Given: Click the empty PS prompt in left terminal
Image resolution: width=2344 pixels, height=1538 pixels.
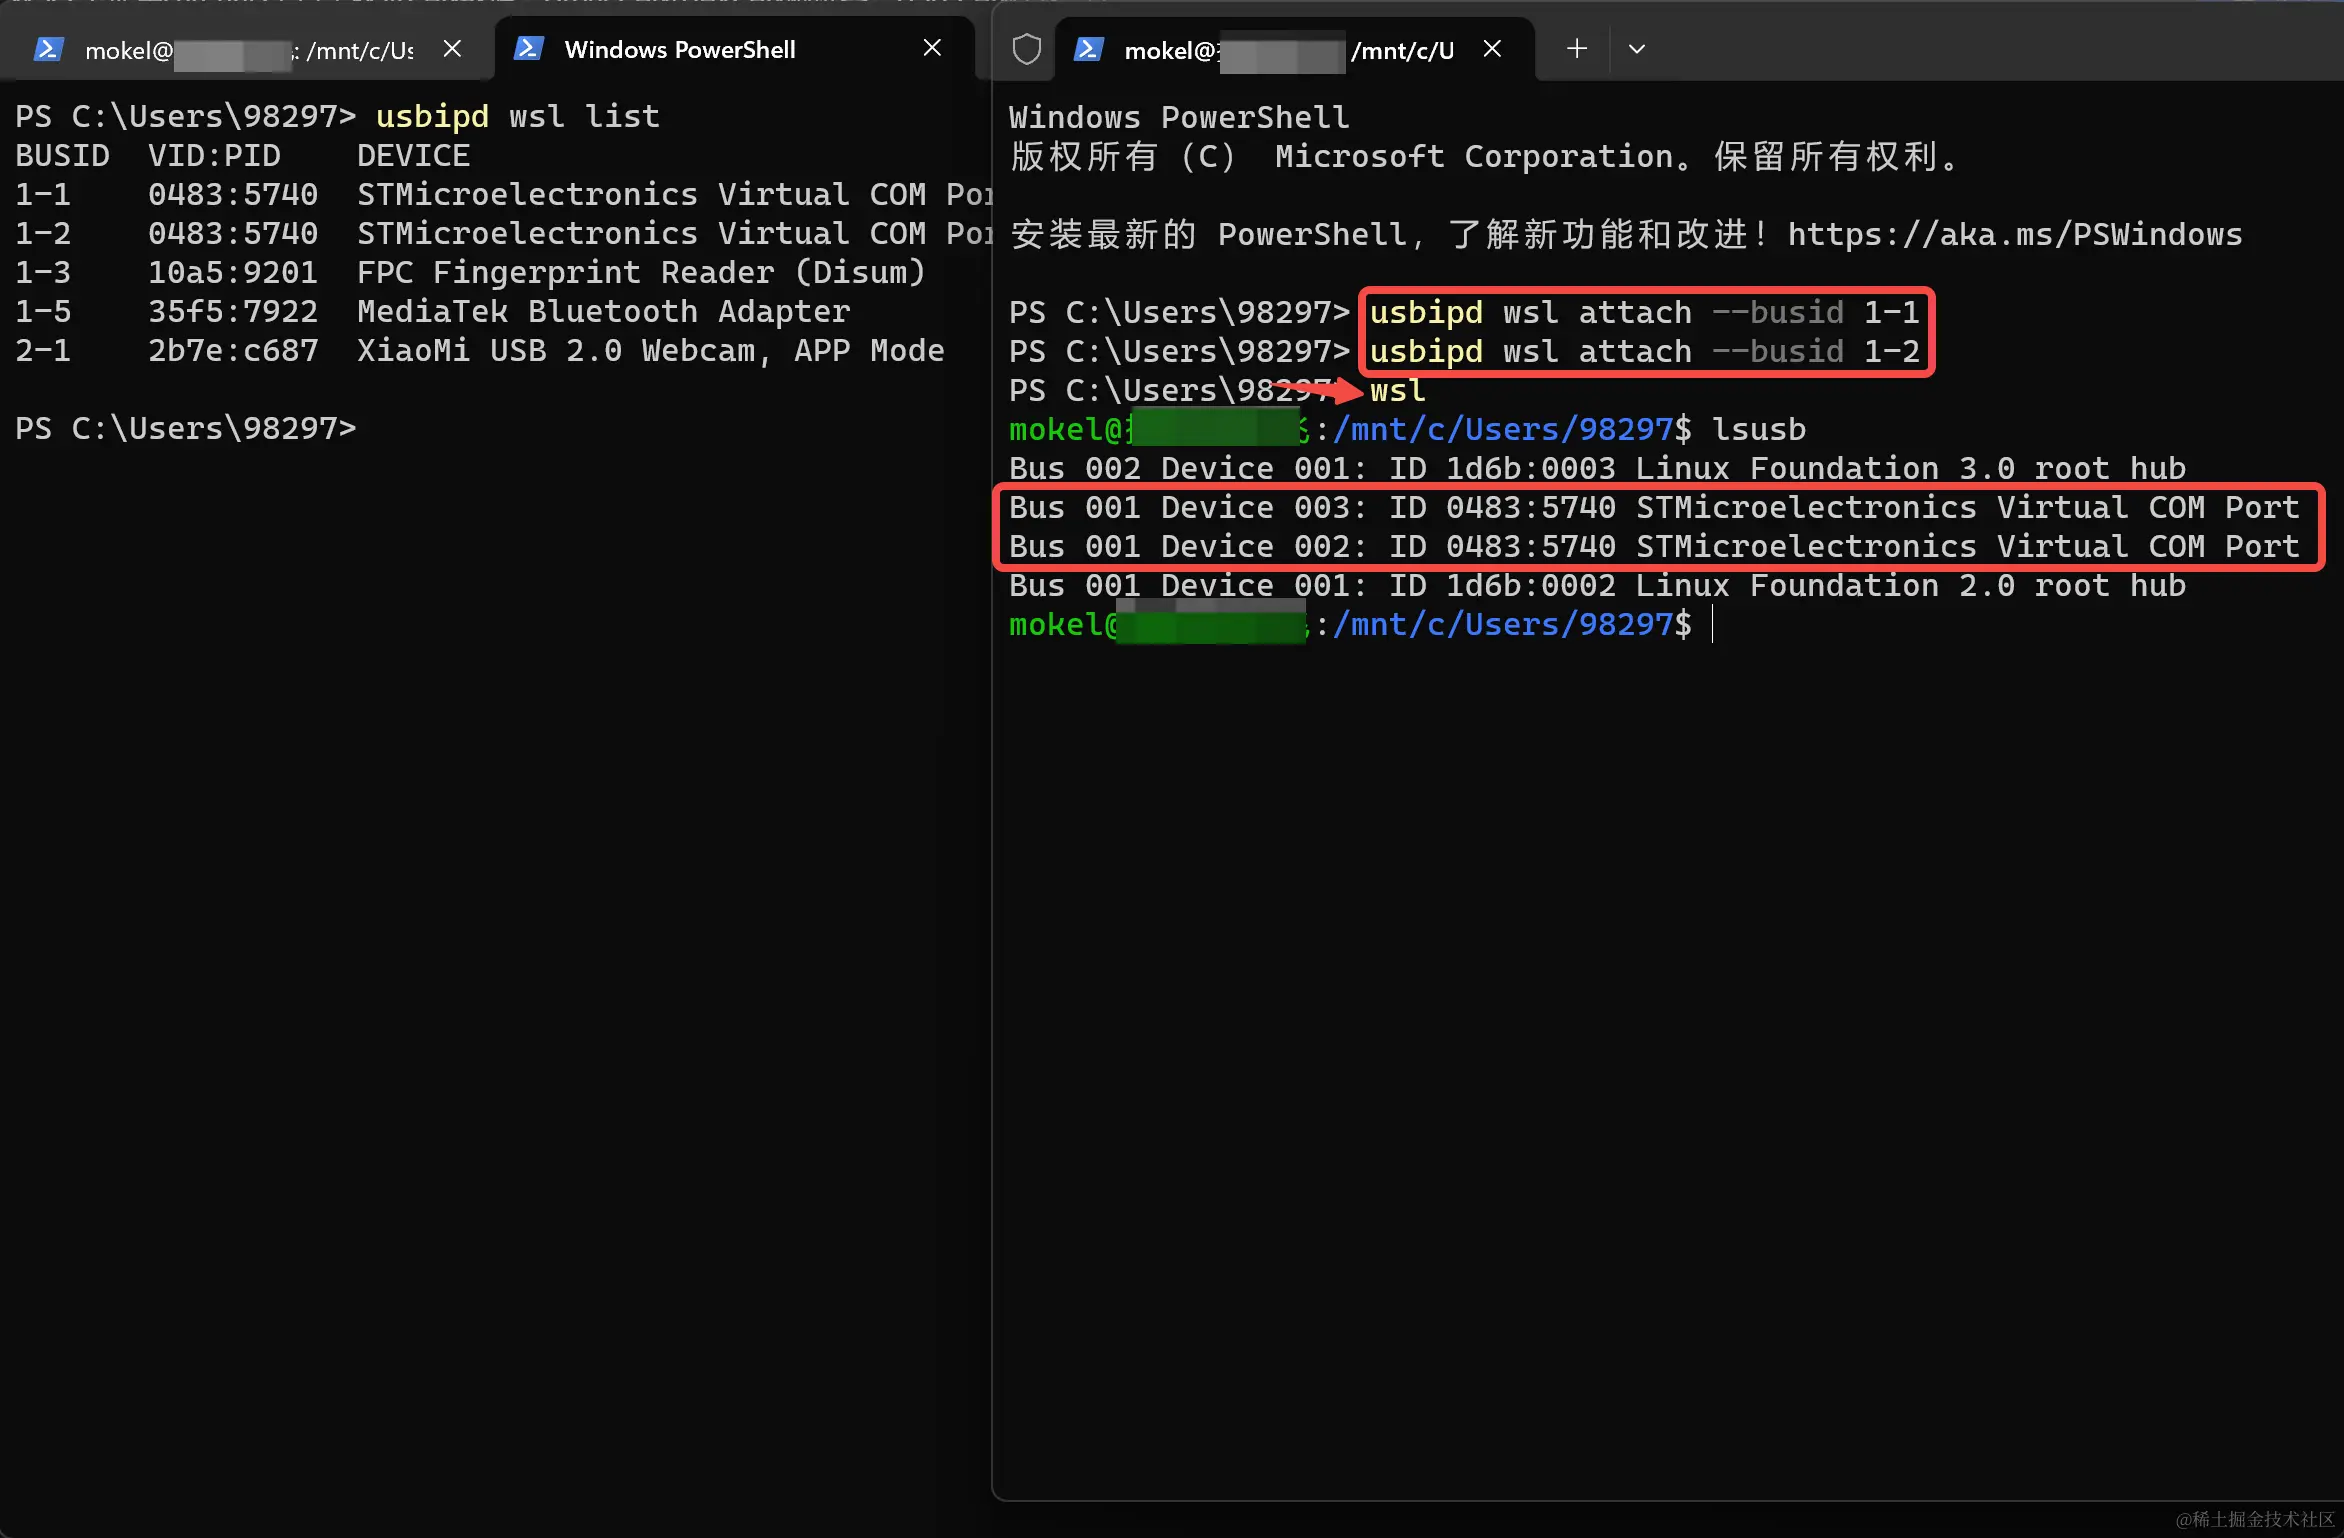Looking at the screenshot, I should point(186,429).
